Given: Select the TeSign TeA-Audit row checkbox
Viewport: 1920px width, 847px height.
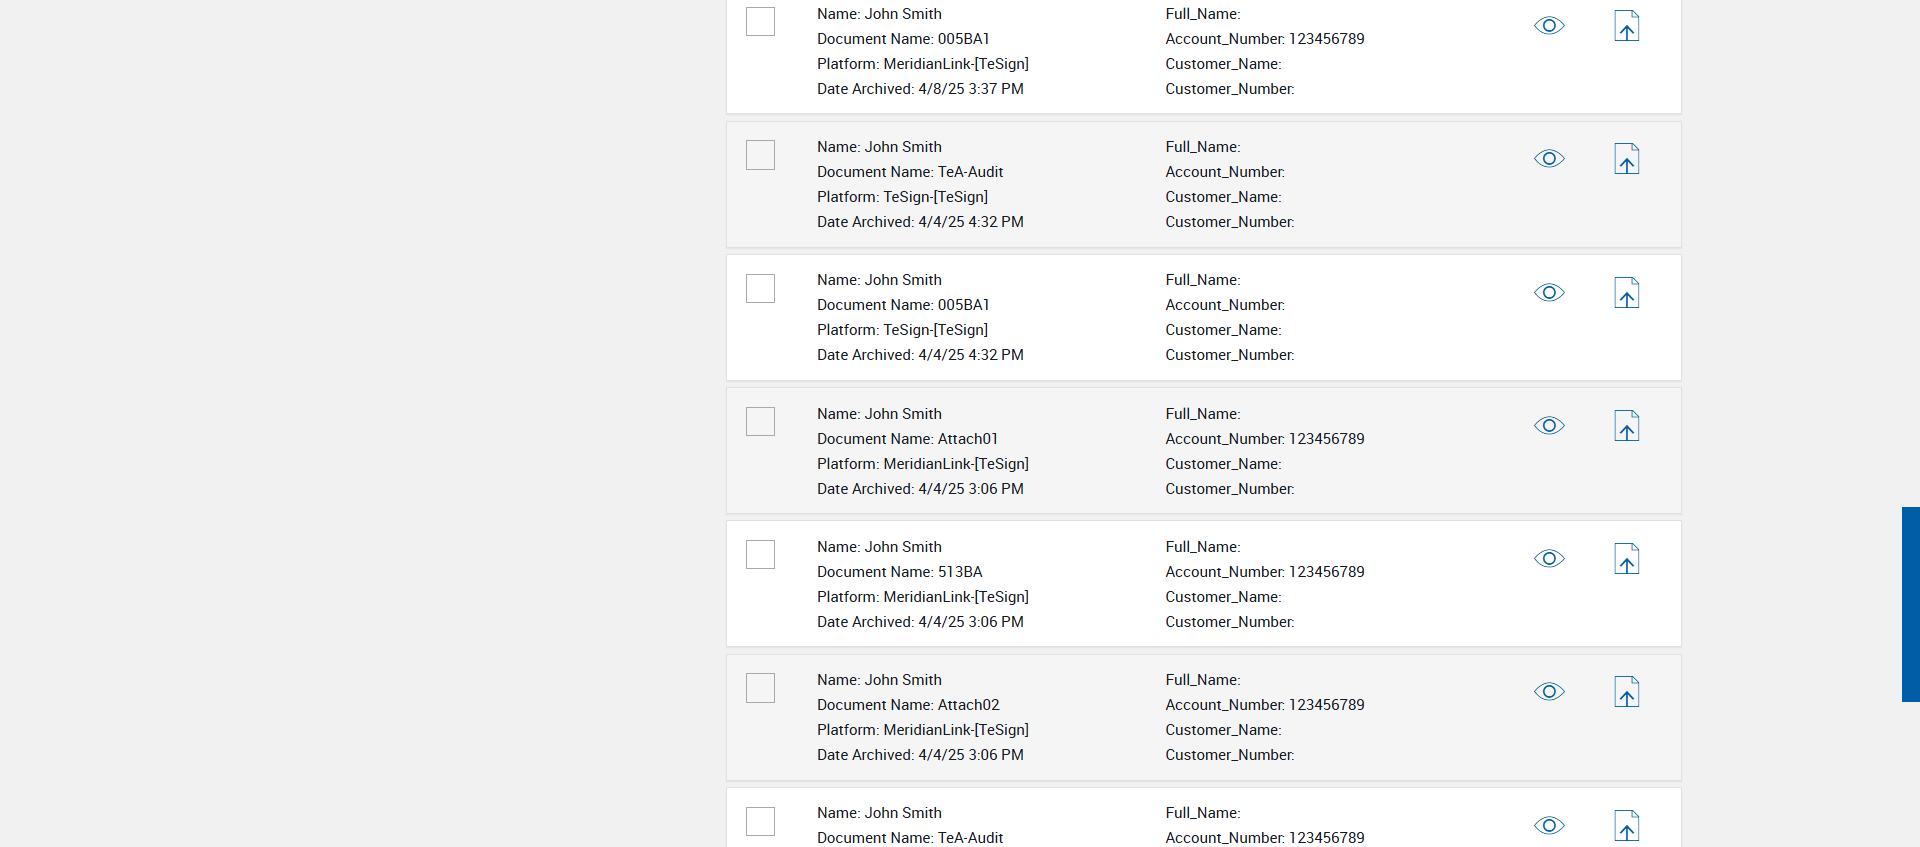Looking at the screenshot, I should 760,155.
